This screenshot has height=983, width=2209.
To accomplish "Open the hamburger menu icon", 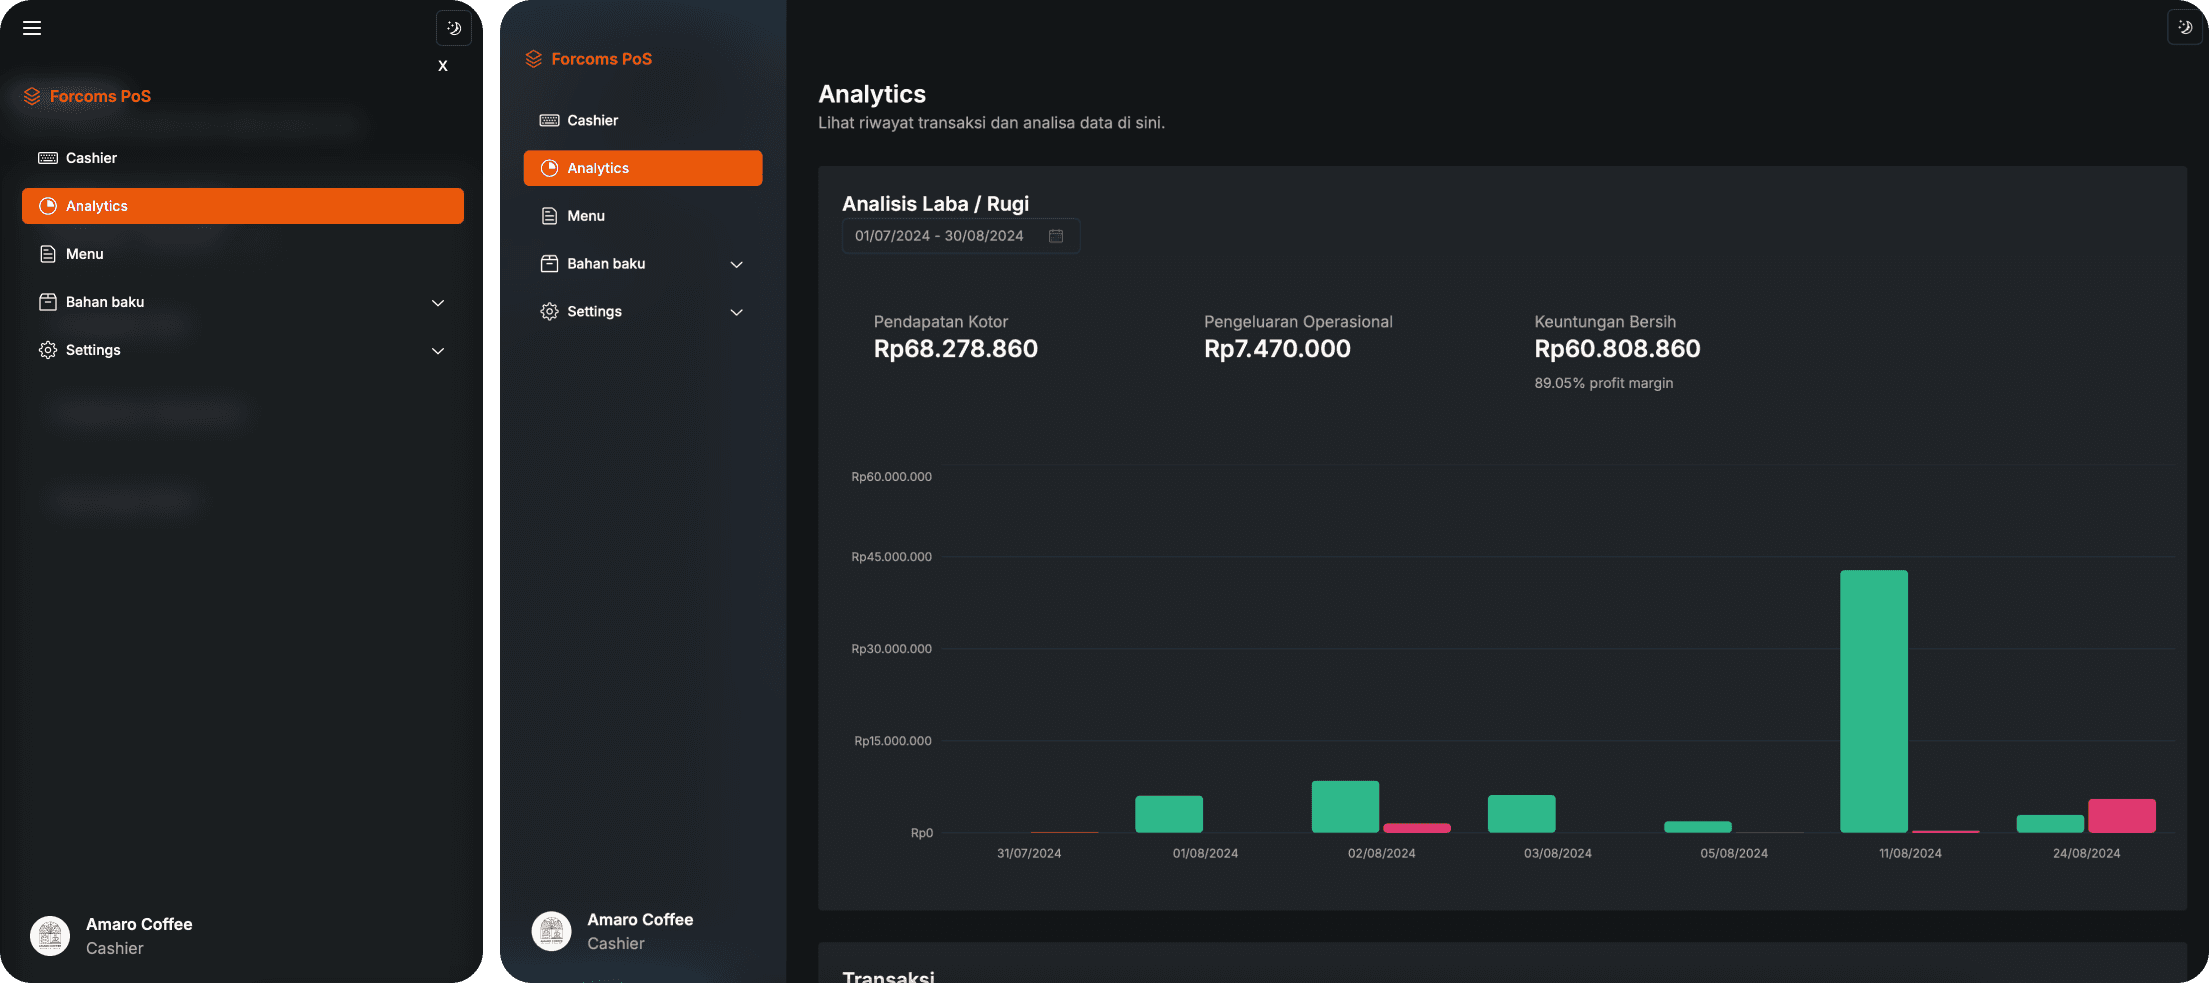I will click(x=32, y=28).
